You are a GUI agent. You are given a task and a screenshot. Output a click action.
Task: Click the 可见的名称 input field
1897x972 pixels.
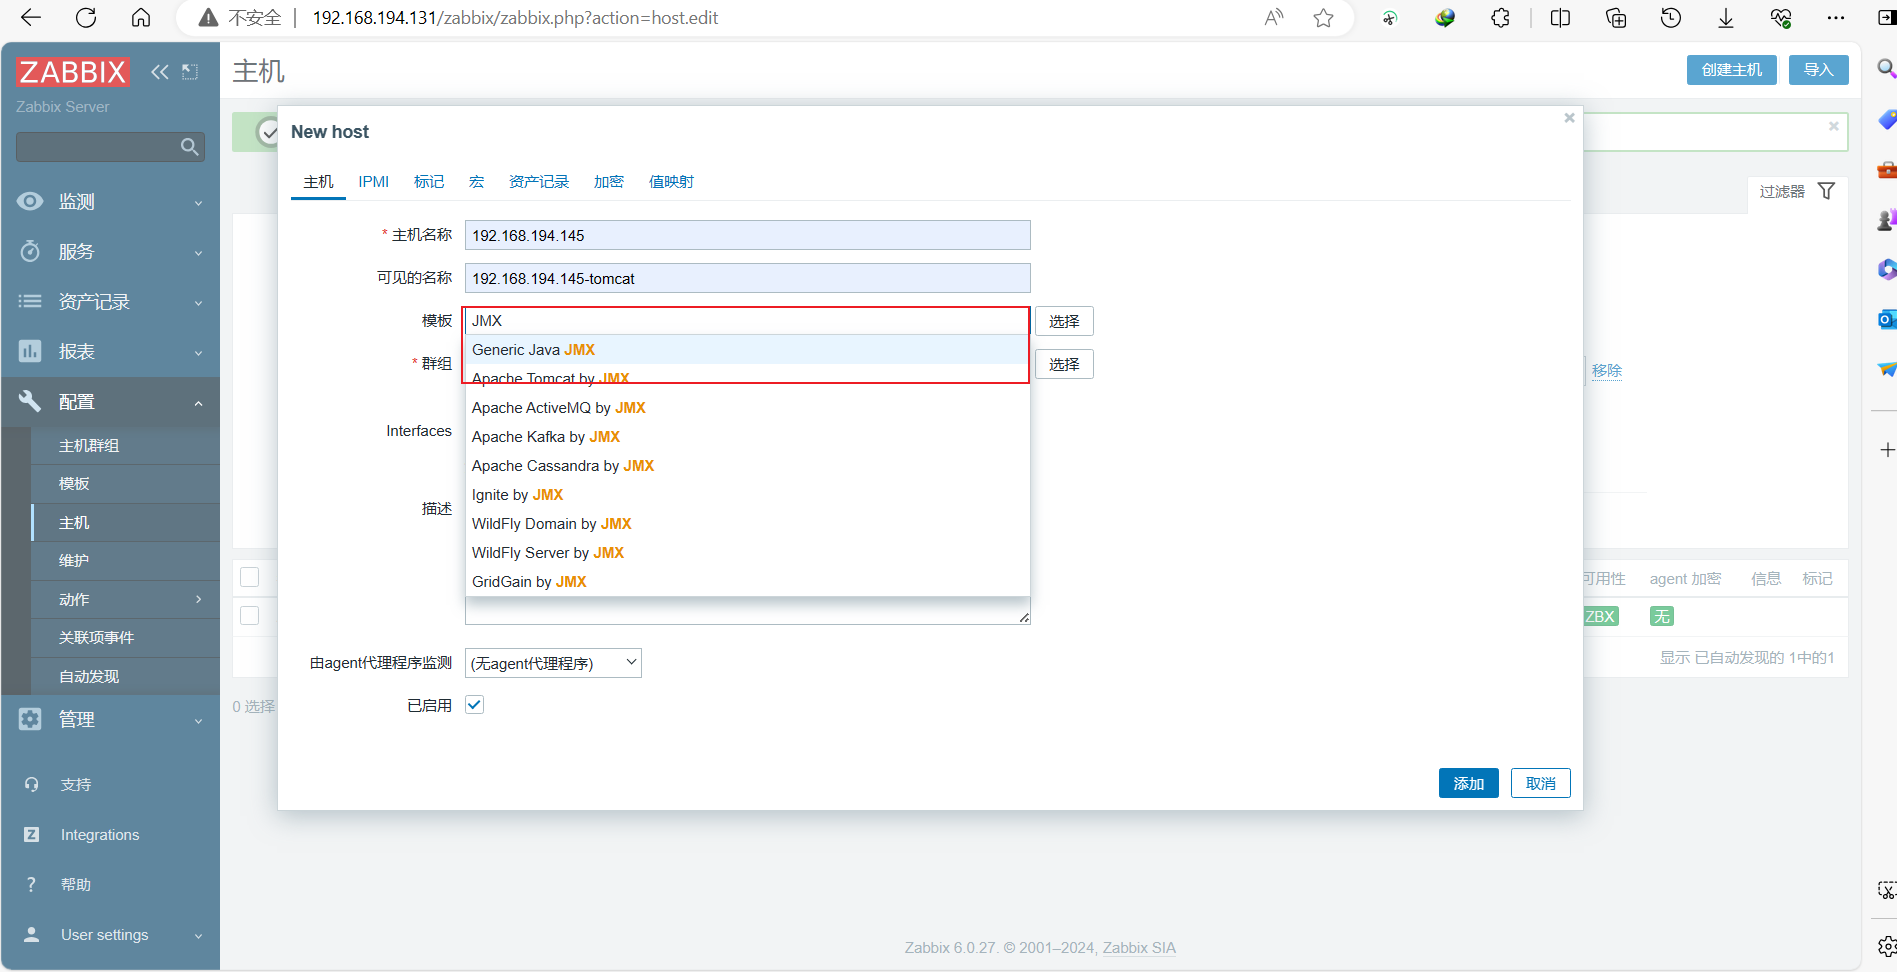(x=747, y=278)
